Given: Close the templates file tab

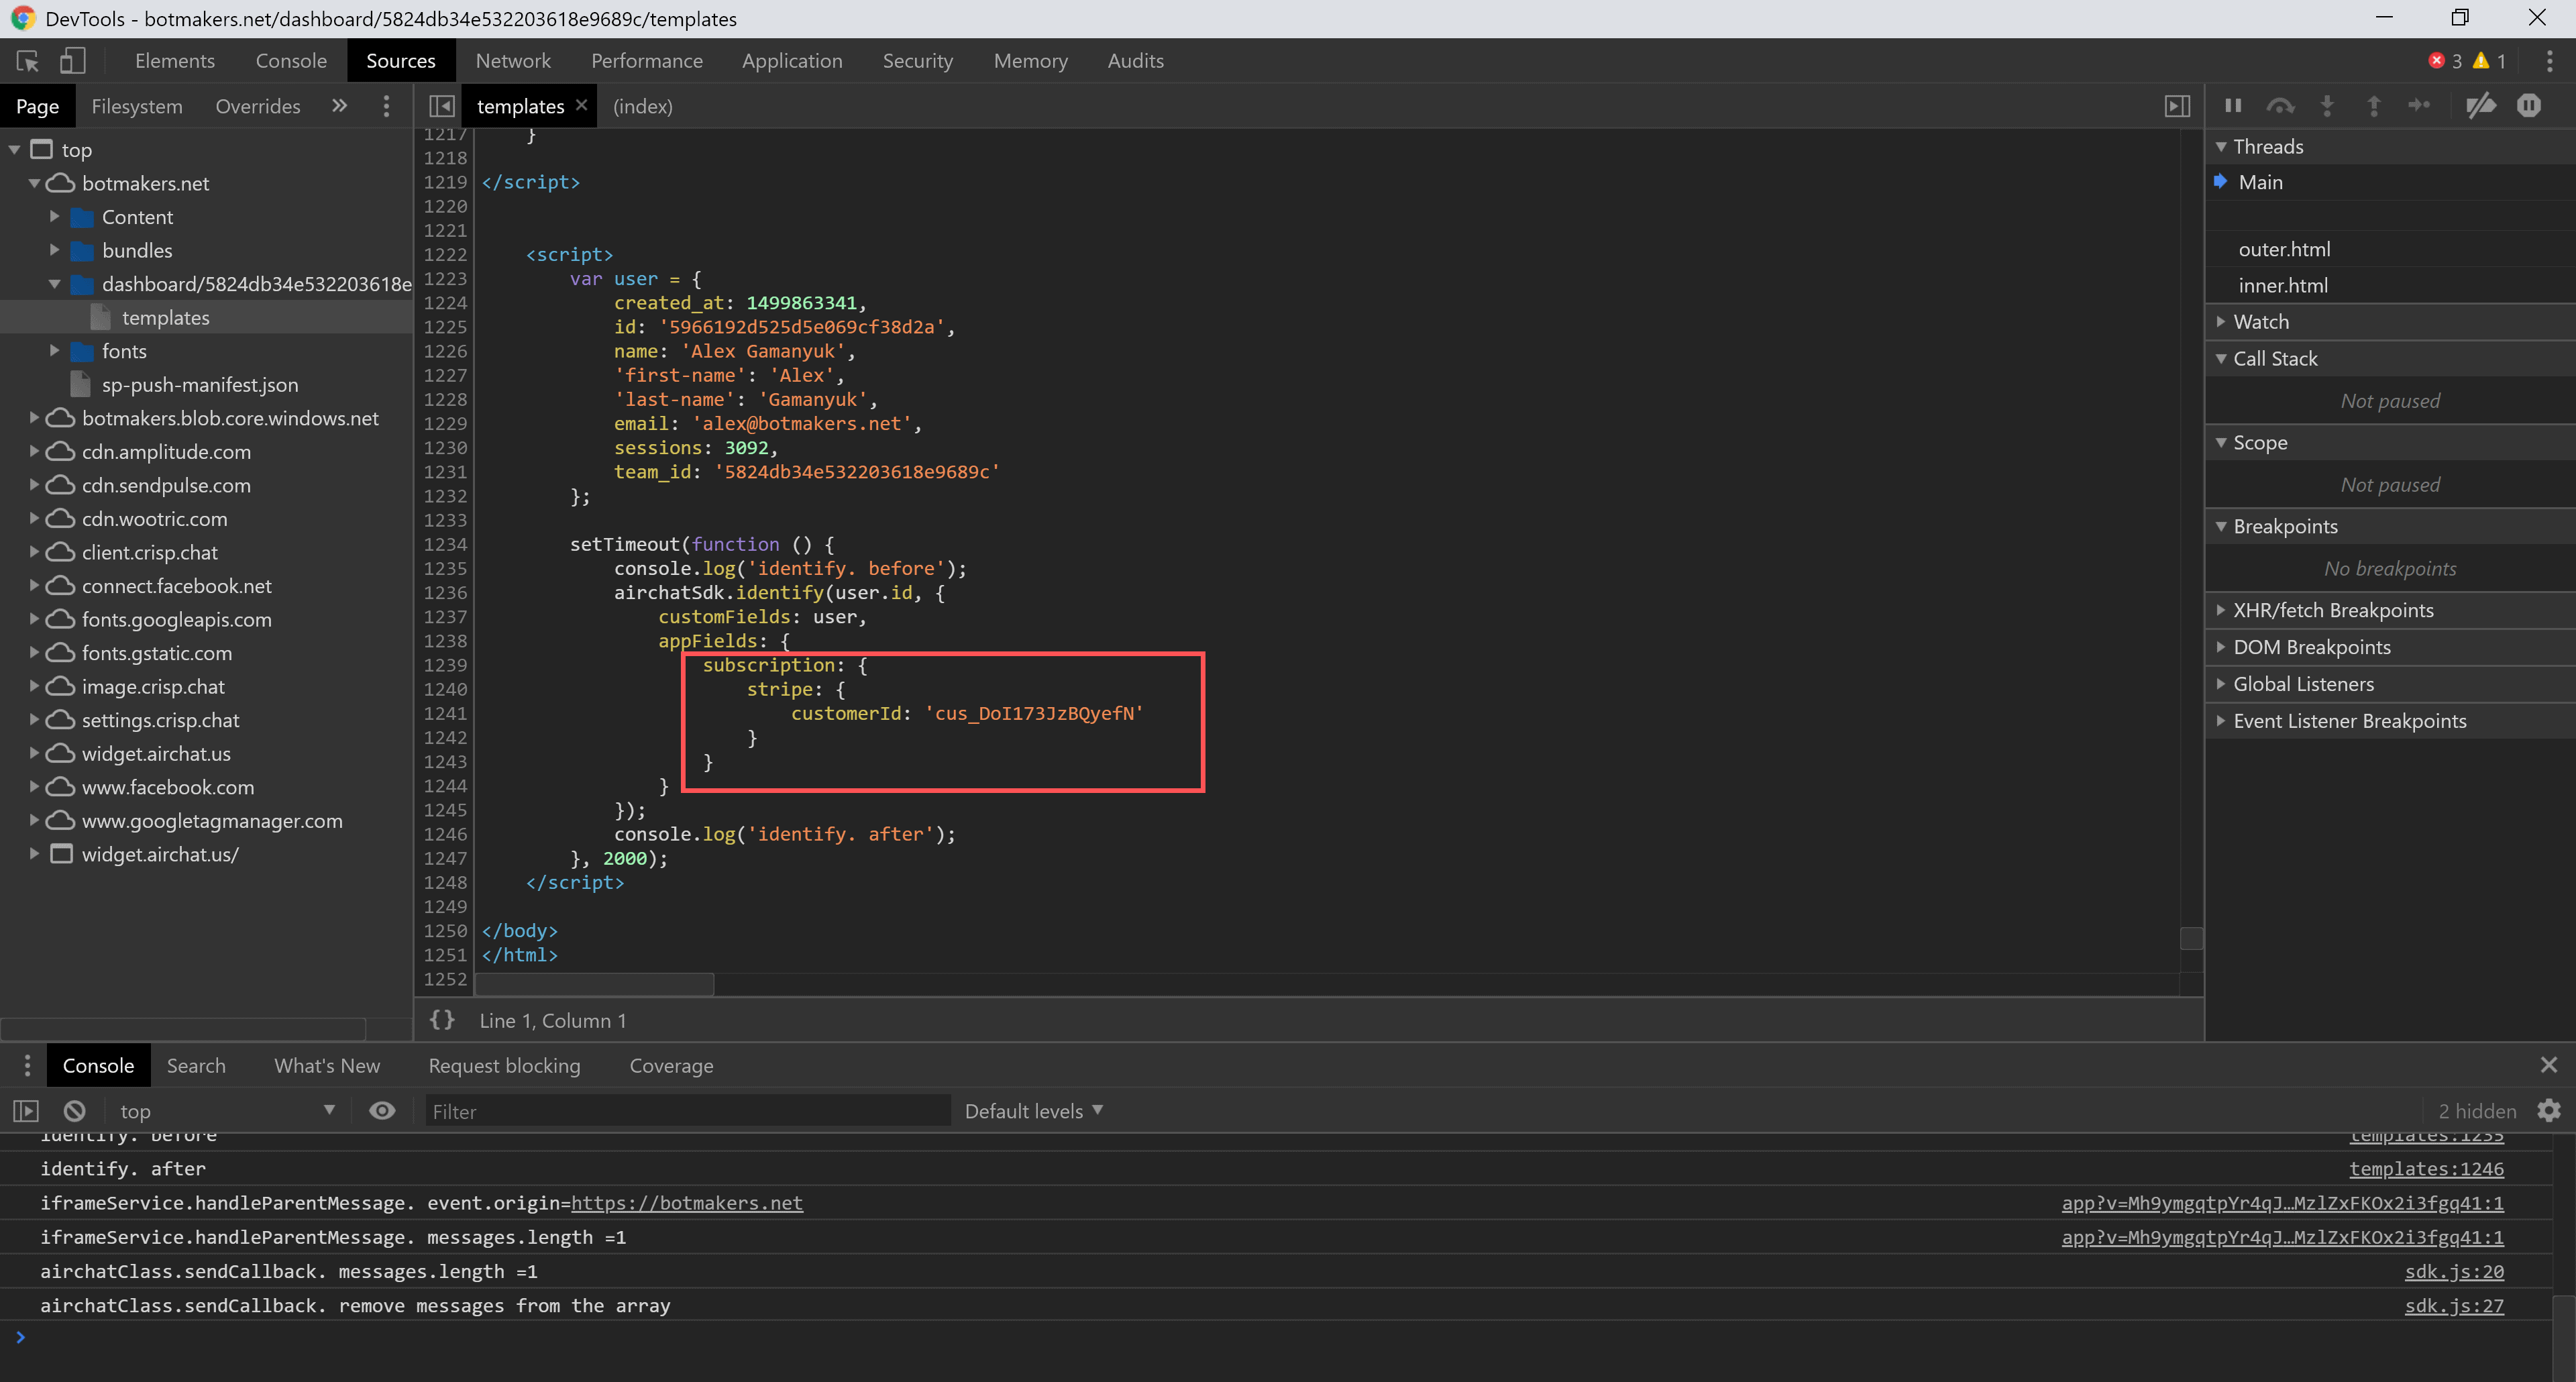Looking at the screenshot, I should tap(581, 105).
